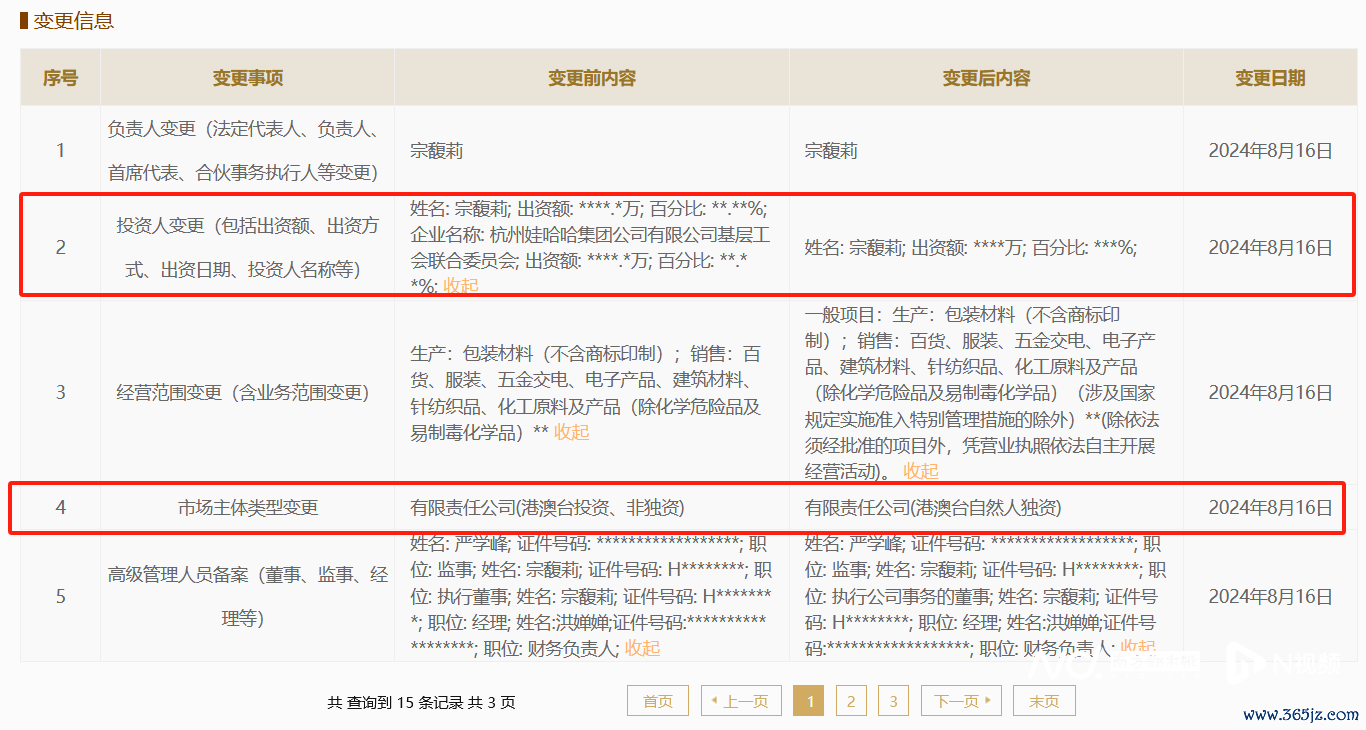This screenshot has width=1366, height=730.
Task: Click the 变更日期 column header
Action: (1270, 78)
